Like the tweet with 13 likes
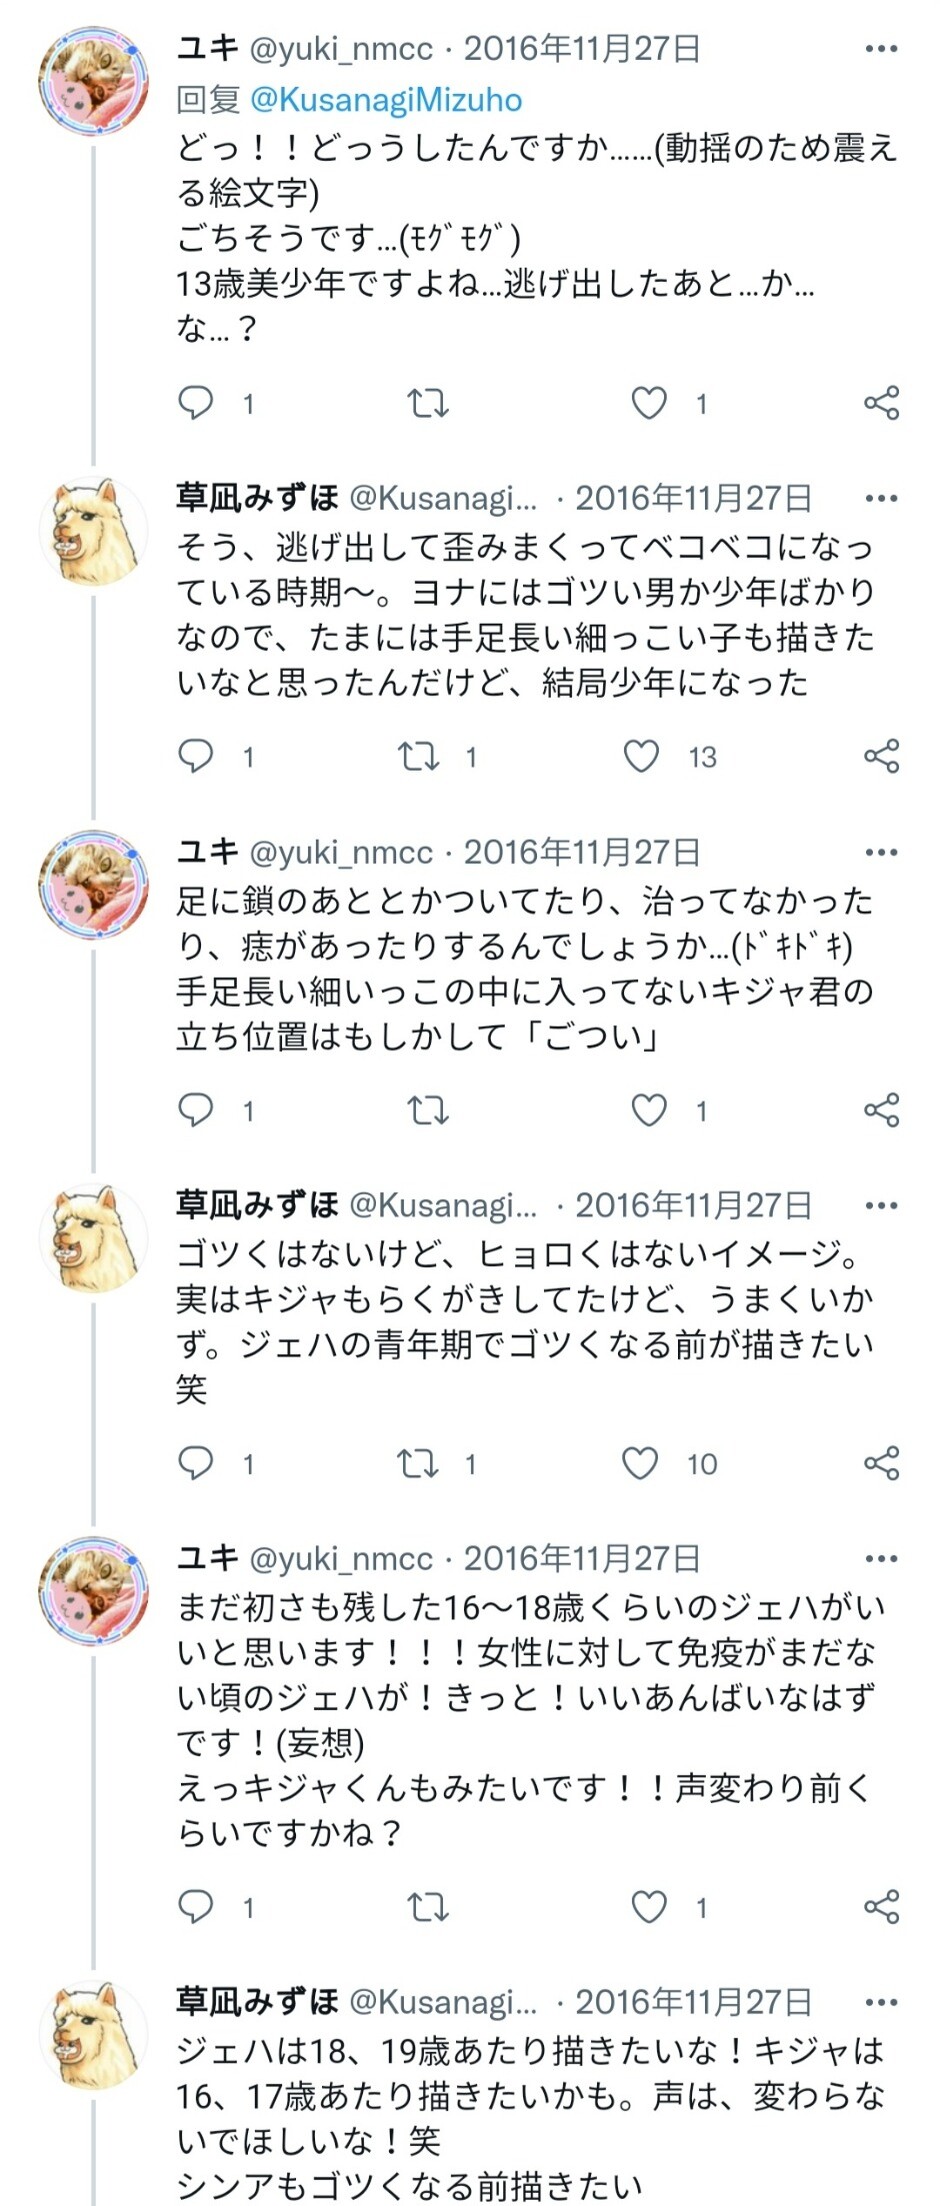Viewport: 940px width, 2206px height. 642,757
